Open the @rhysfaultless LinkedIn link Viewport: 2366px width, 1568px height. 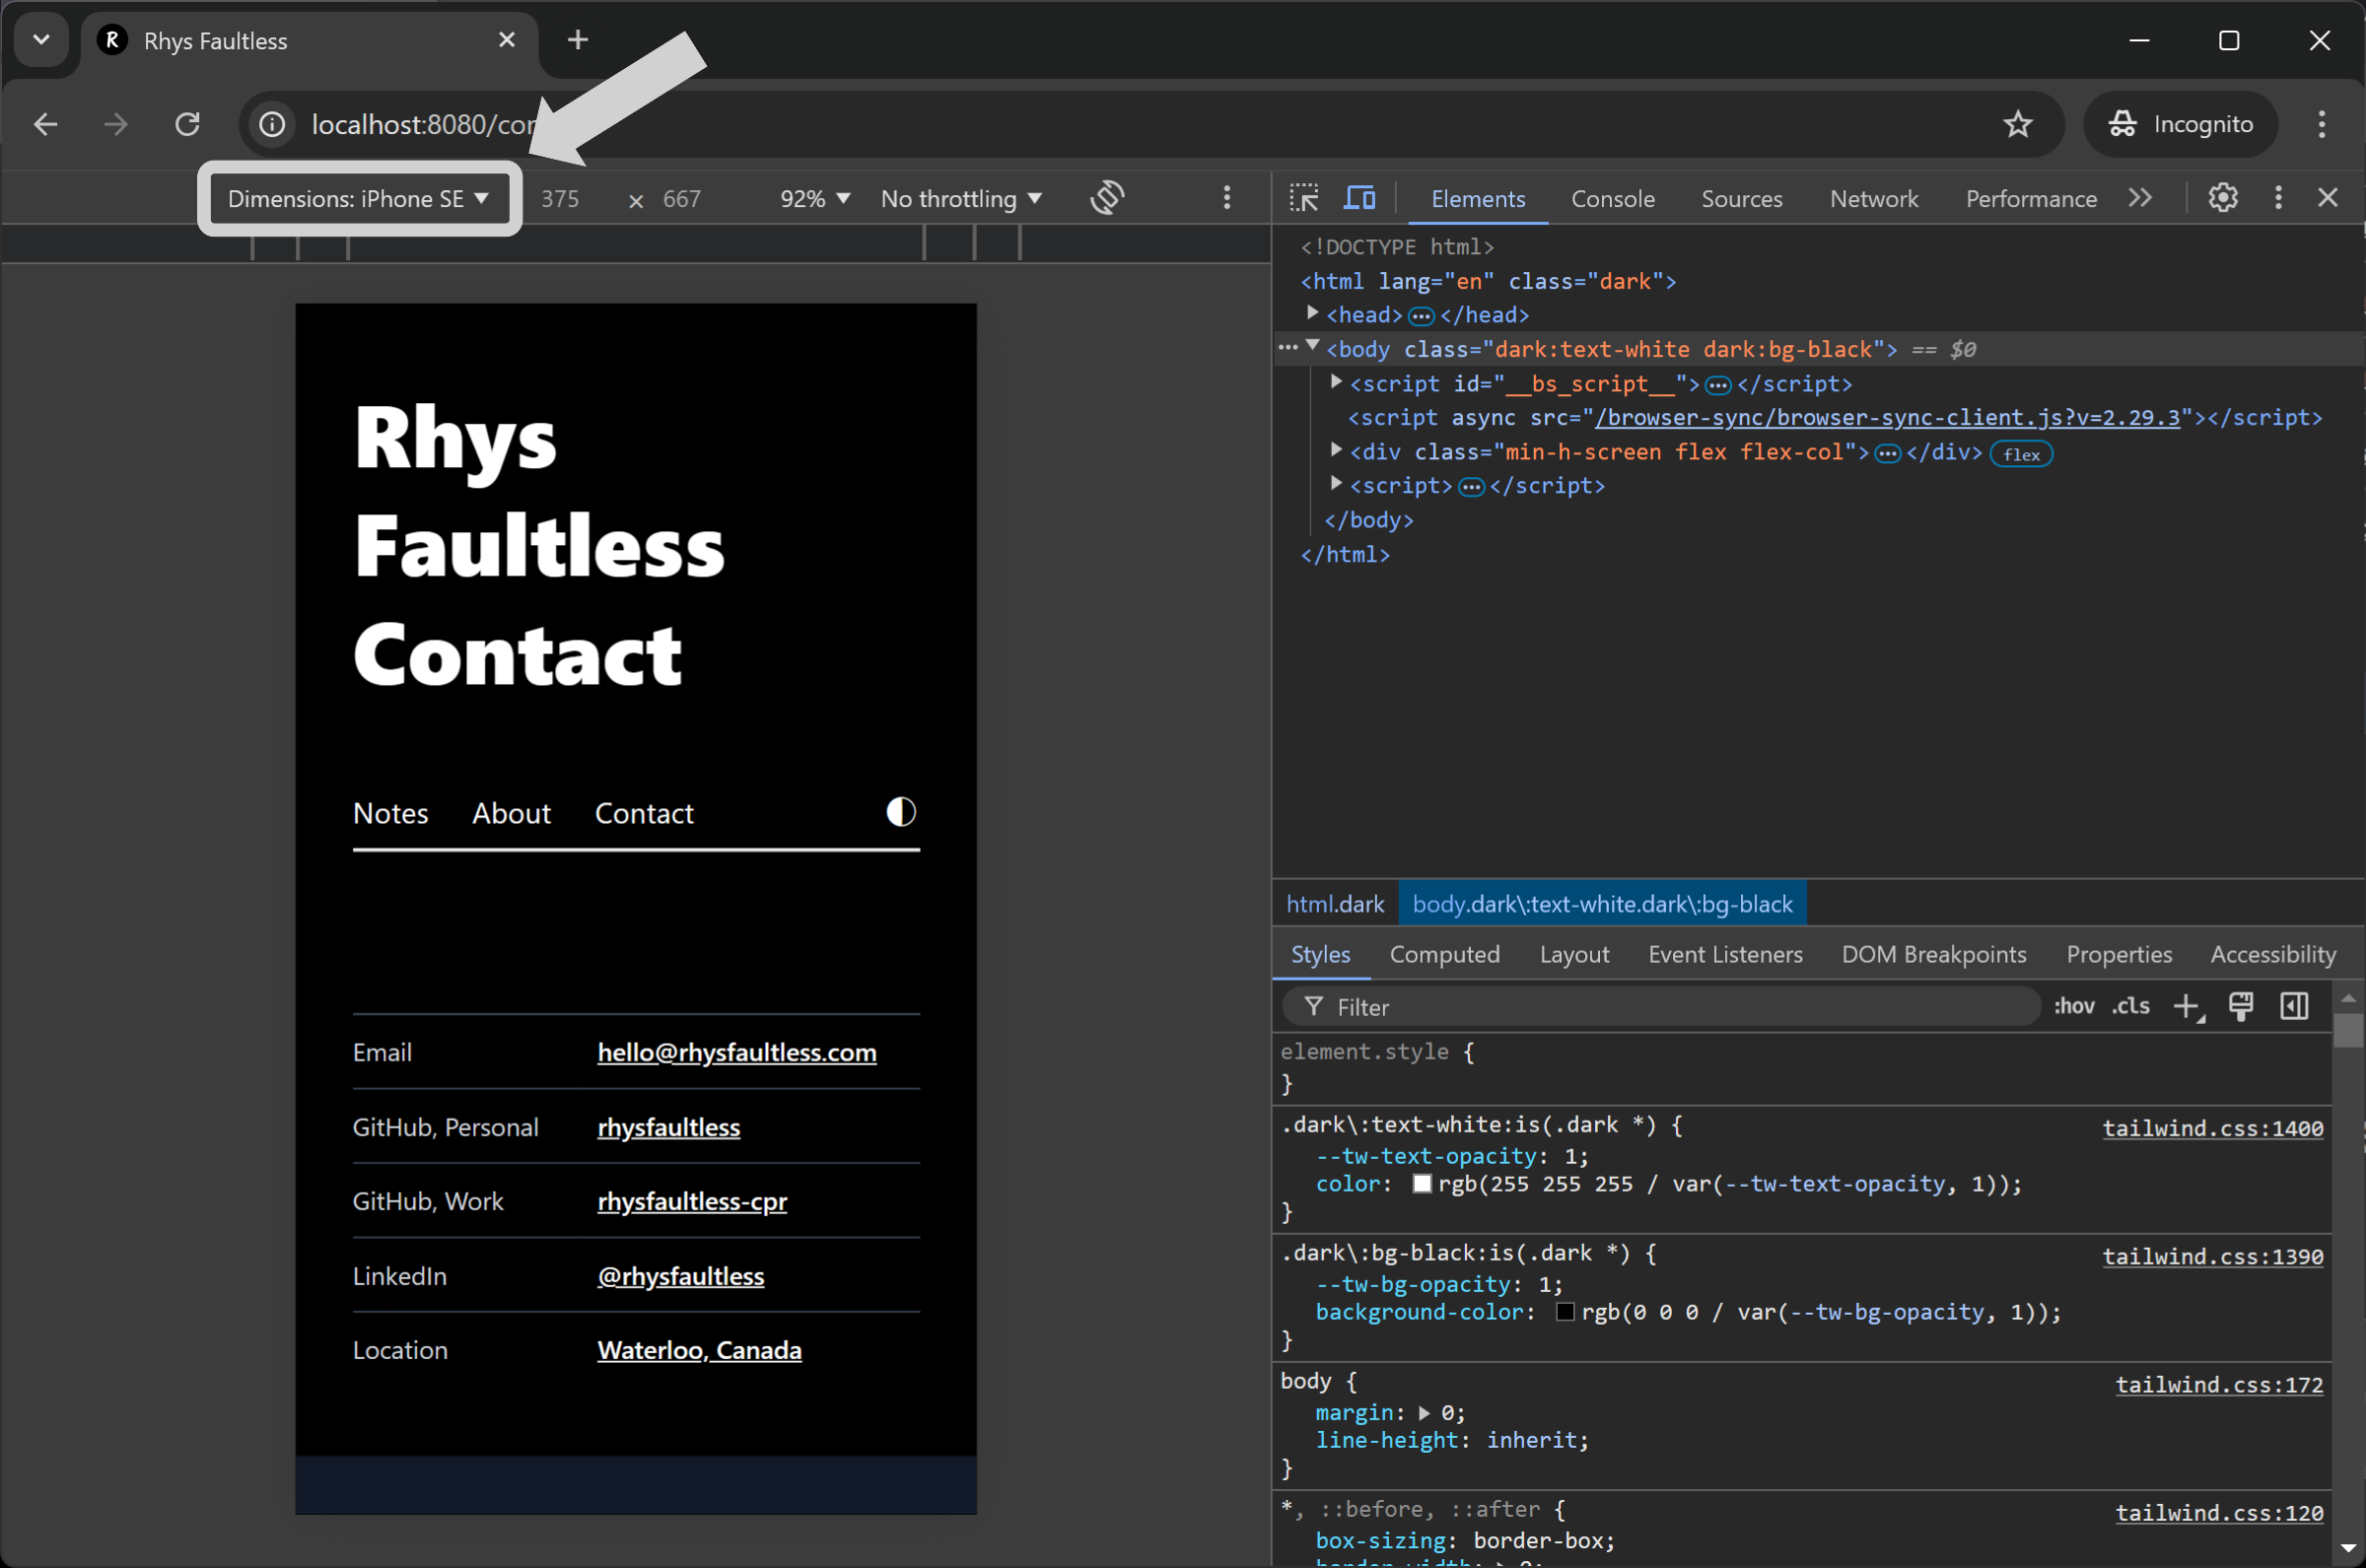coord(681,1276)
